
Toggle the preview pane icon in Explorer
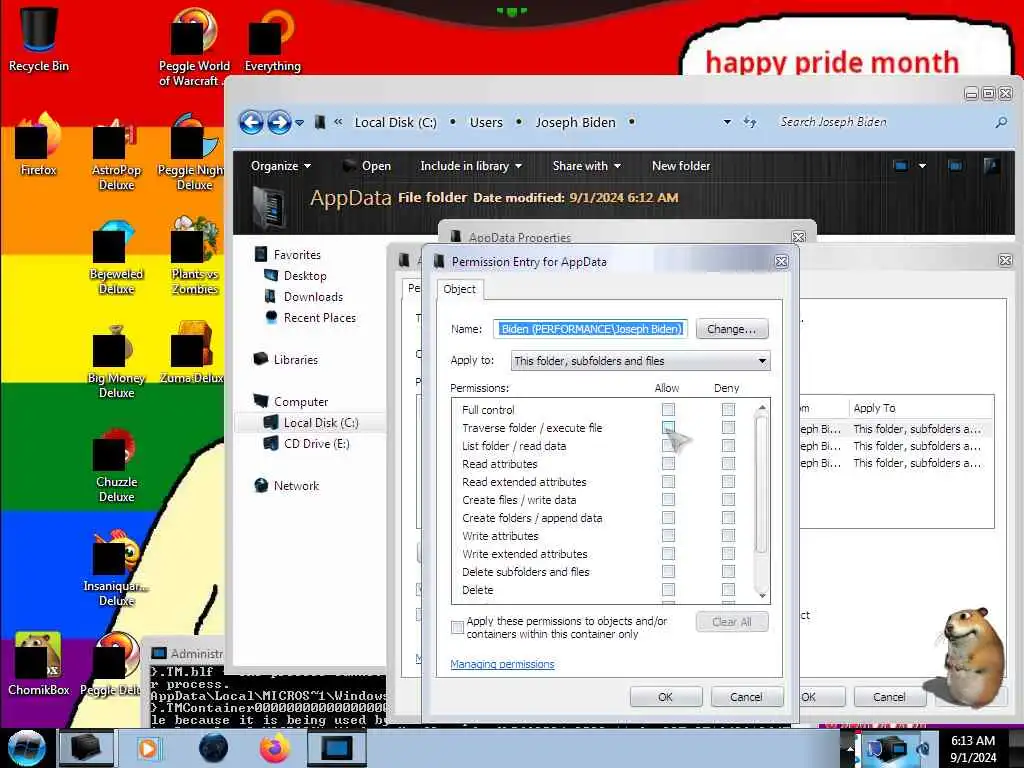[955, 166]
